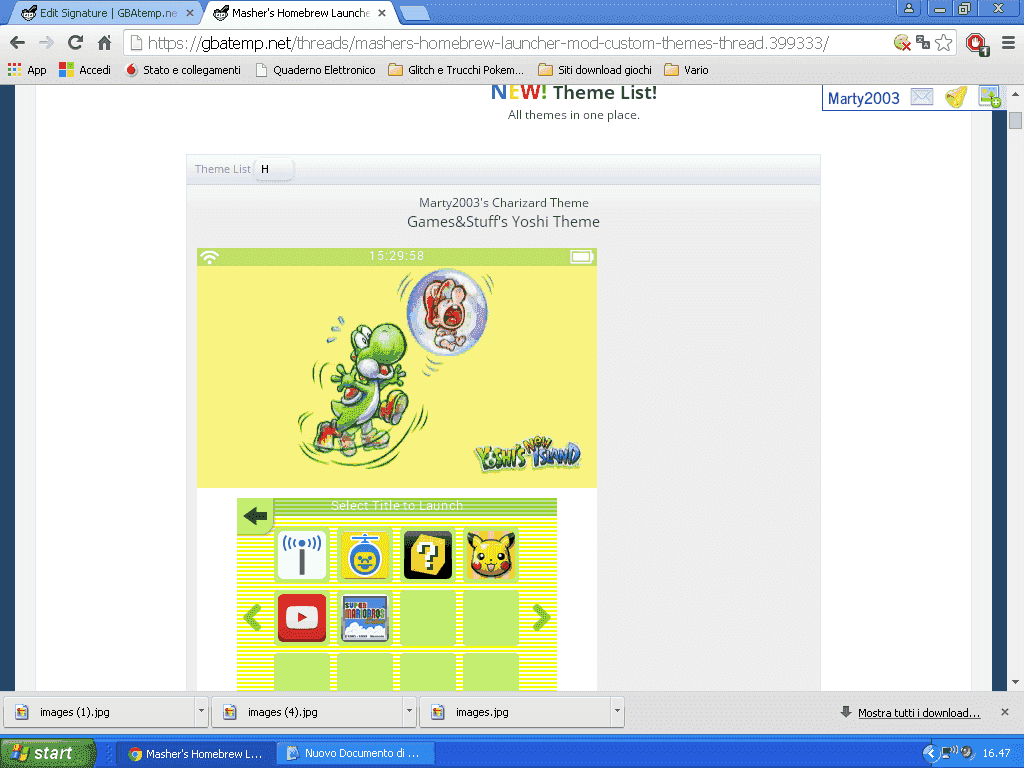Open the Glitch e Trucchi Pokem... bookmark folder

456,70
